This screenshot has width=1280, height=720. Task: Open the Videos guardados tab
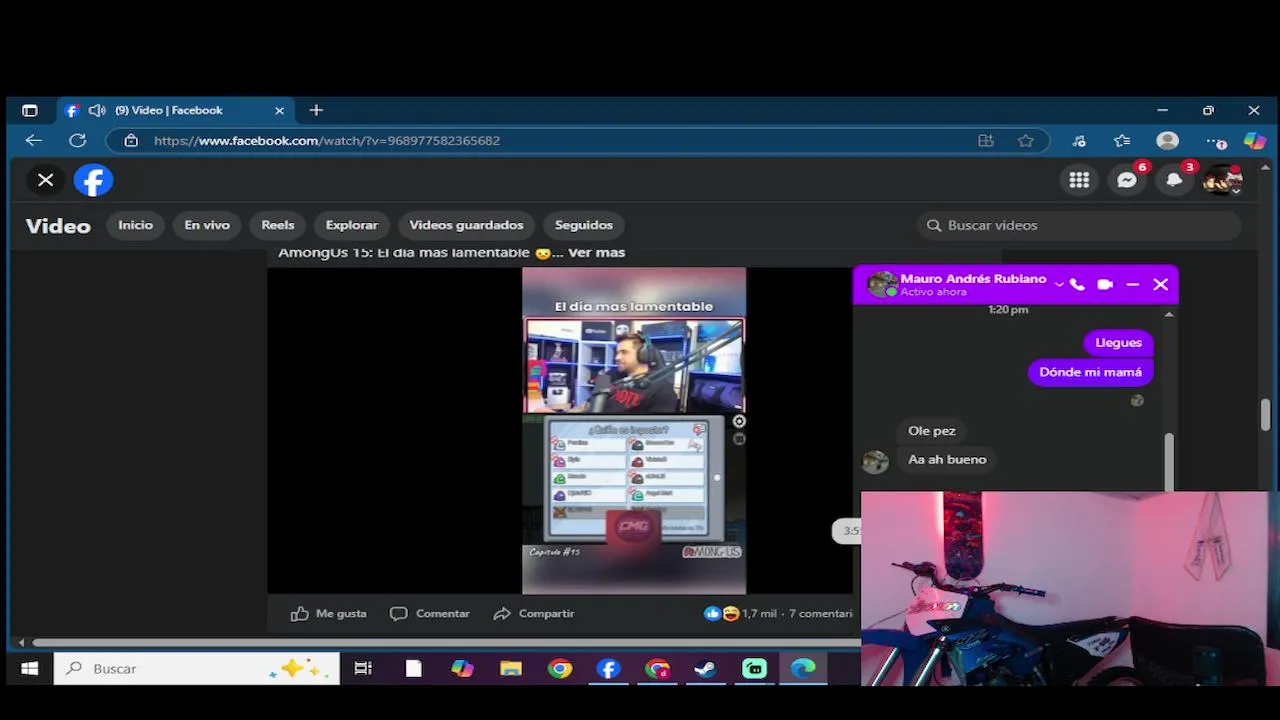point(466,225)
